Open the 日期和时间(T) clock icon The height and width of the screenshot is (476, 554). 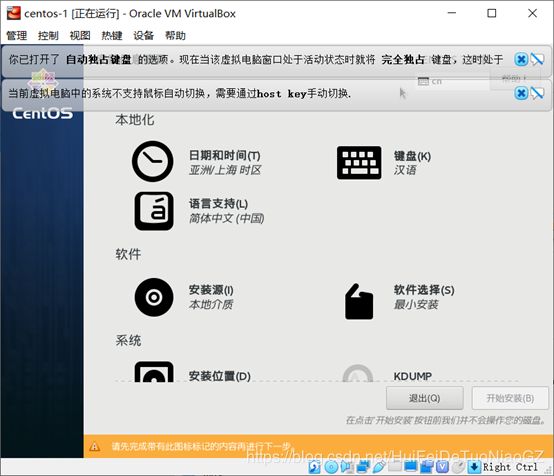pyautogui.click(x=153, y=161)
